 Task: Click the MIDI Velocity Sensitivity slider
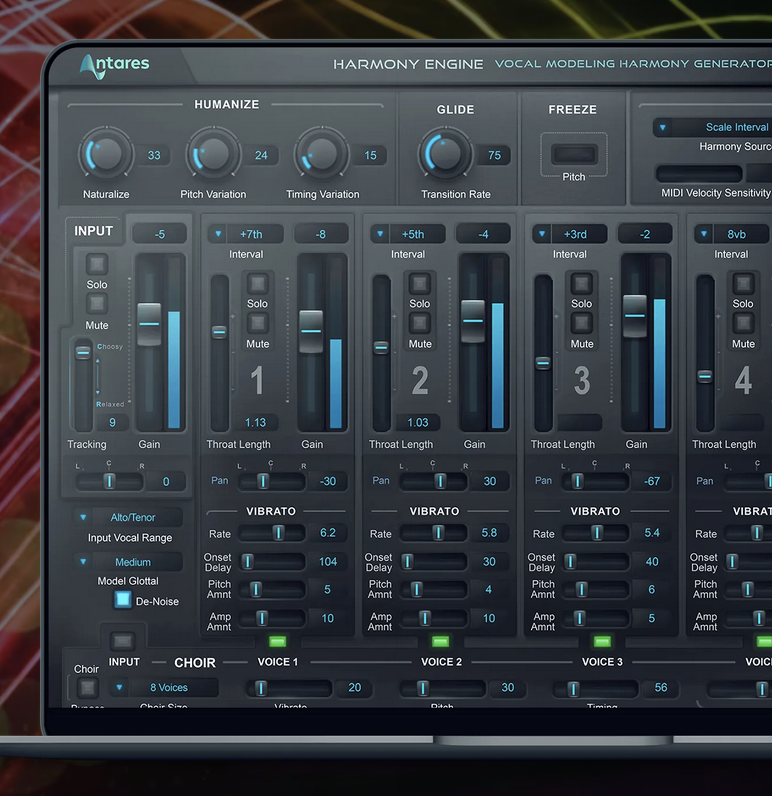tap(699, 174)
